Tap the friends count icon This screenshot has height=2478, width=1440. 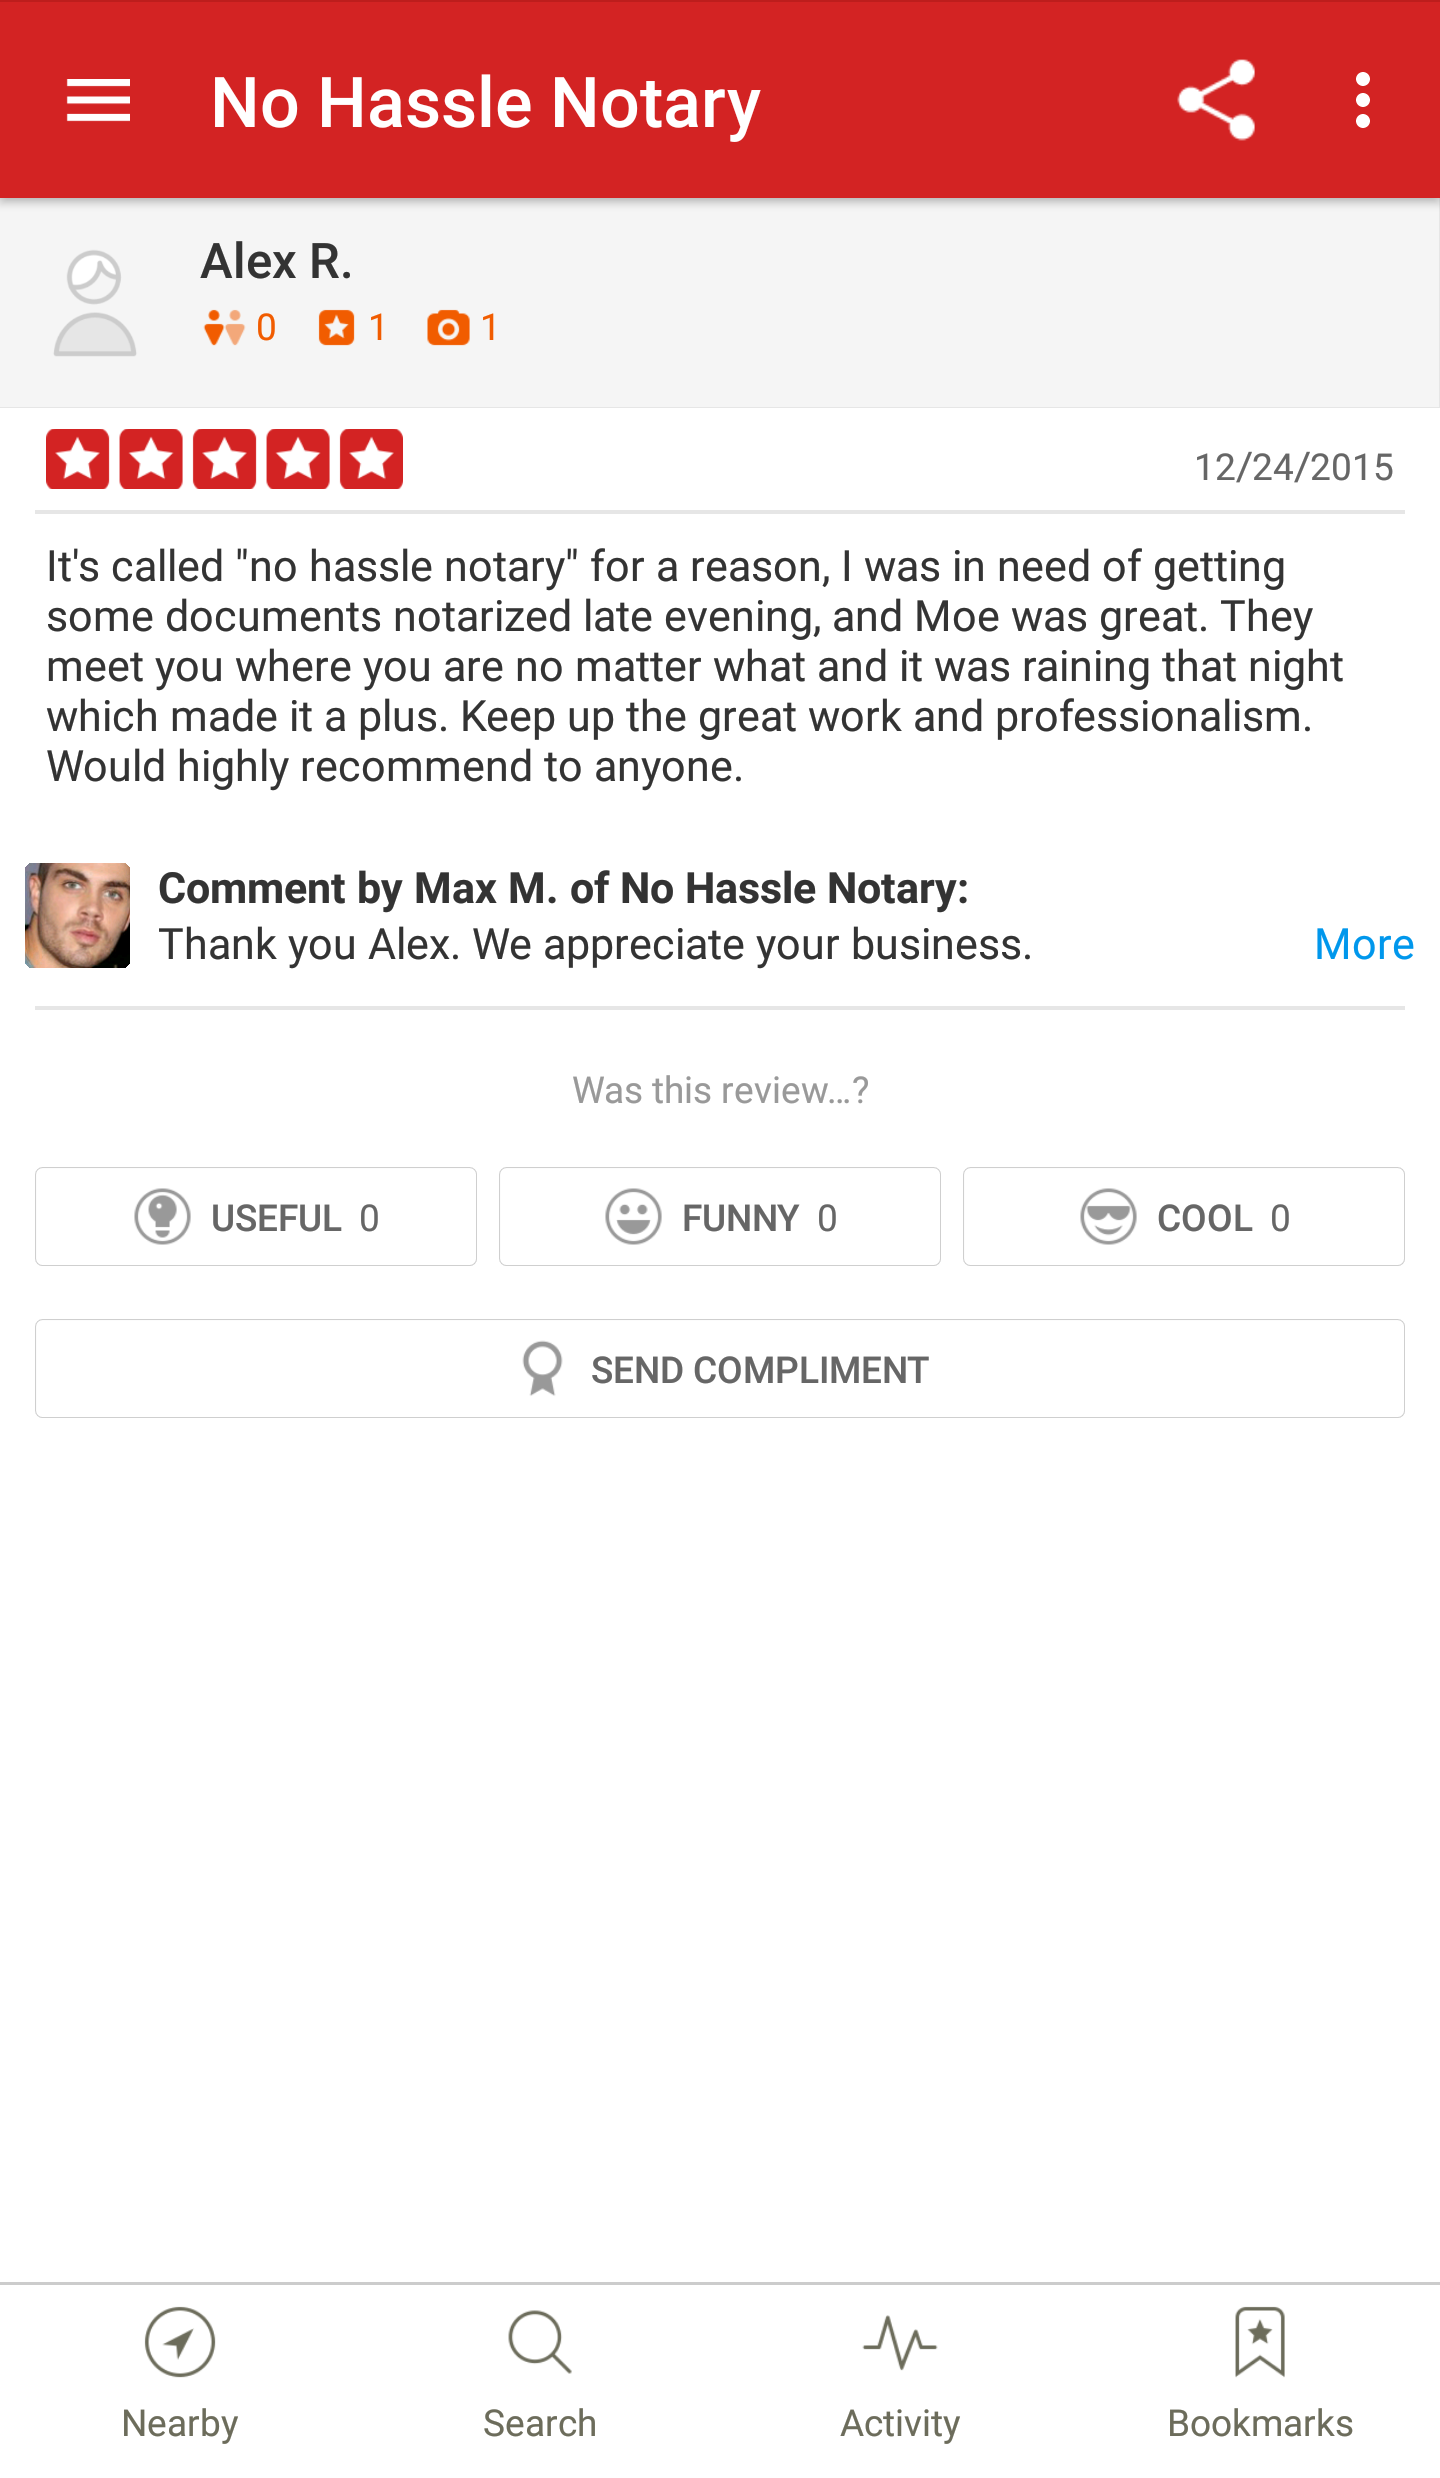point(224,327)
